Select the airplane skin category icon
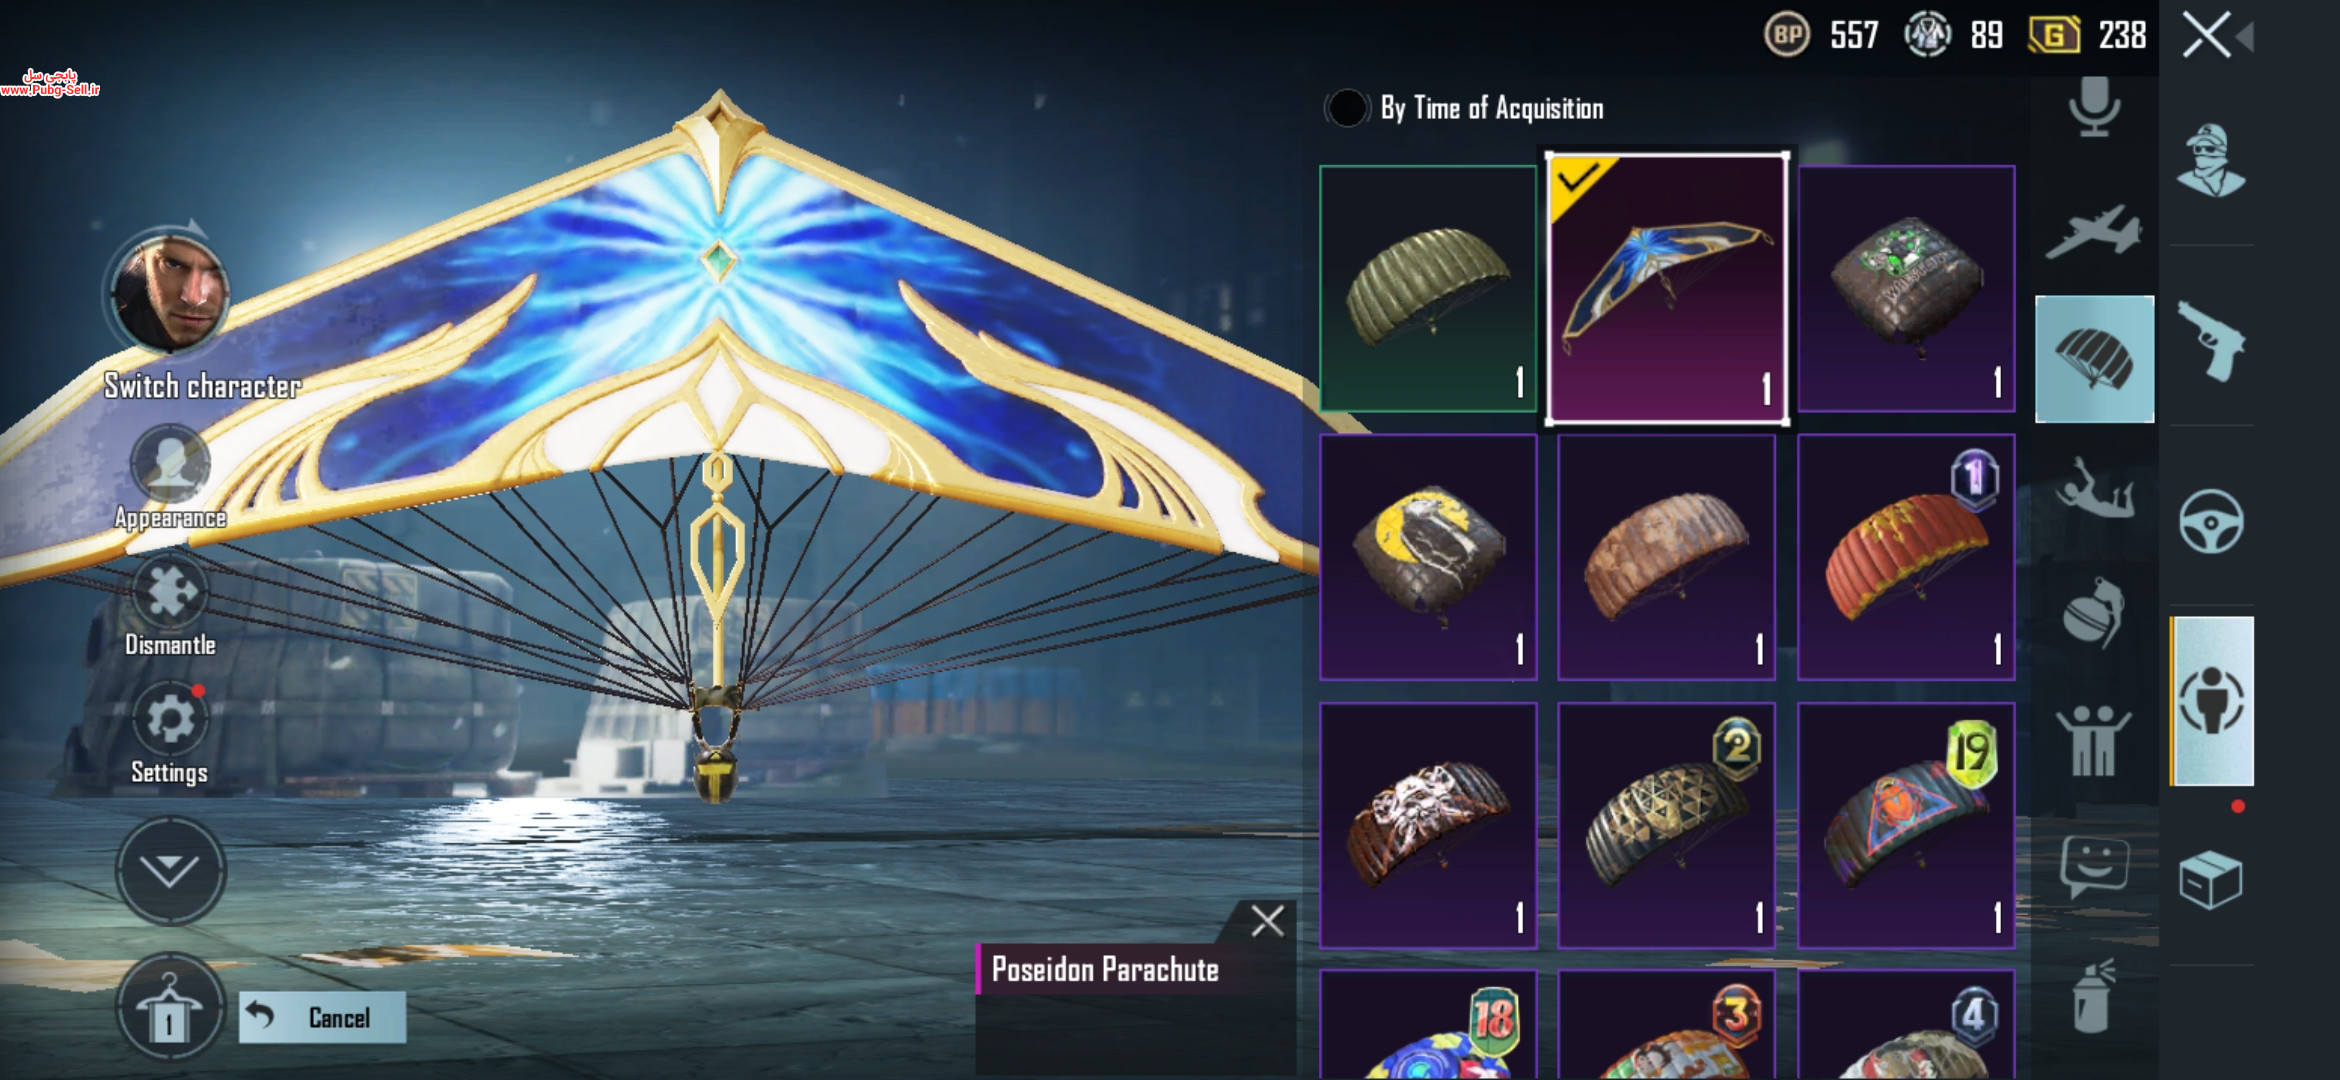Viewport: 2340px width, 1080px height. 2094,232
